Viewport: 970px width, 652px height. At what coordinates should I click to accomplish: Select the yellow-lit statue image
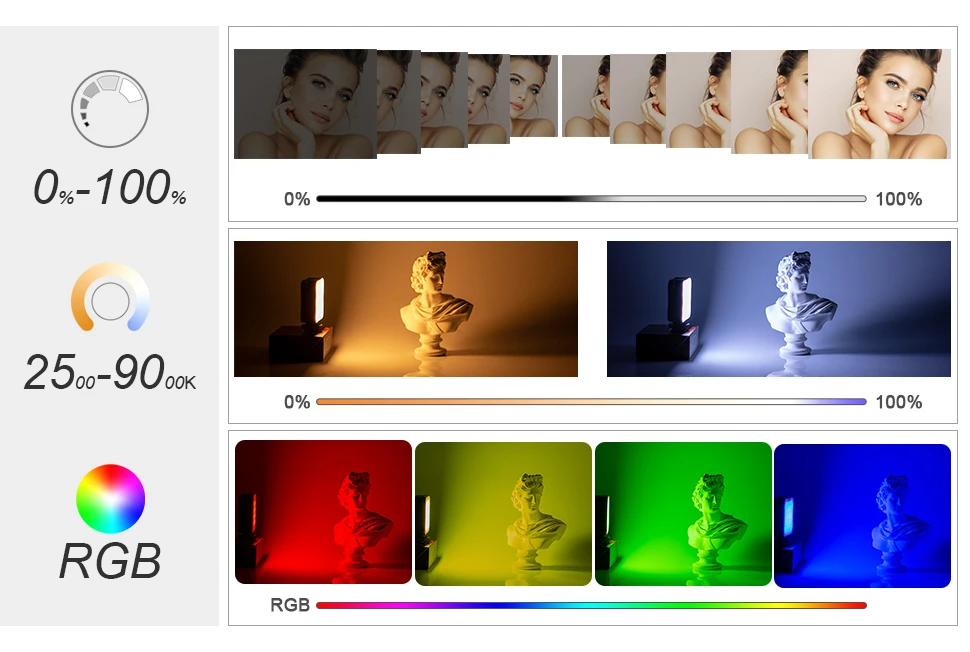point(504,514)
